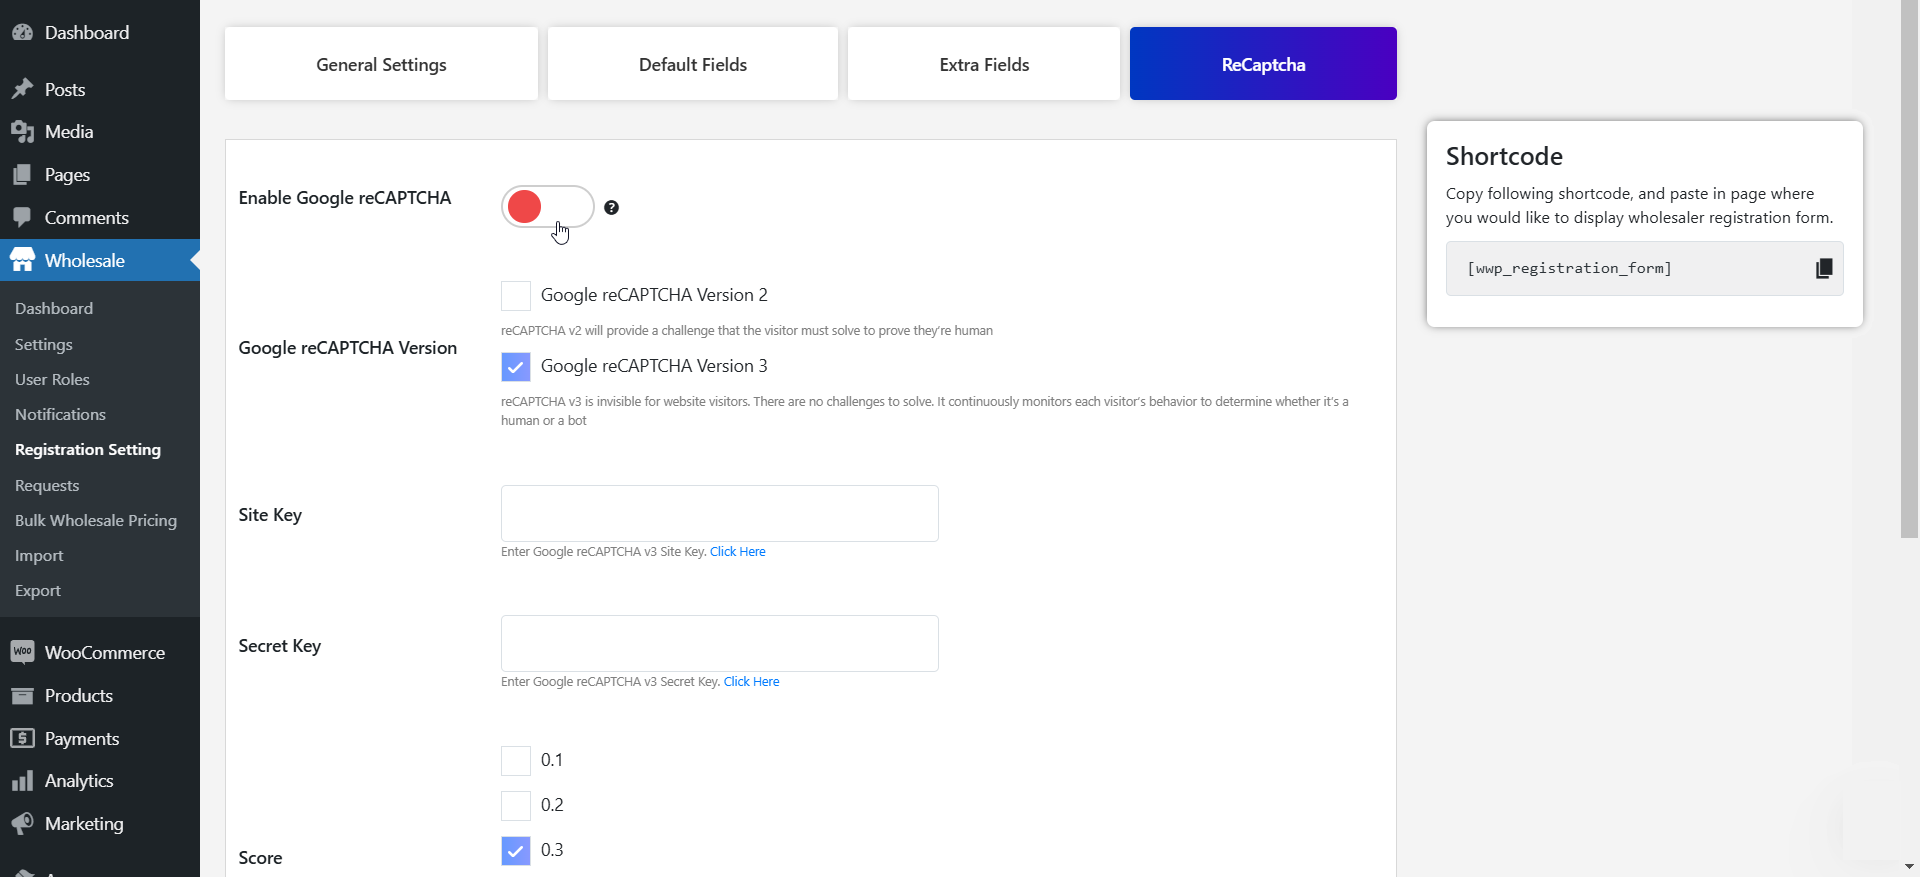This screenshot has width=1920, height=877.
Task: Click the Marketing megaphone icon
Action: pyautogui.click(x=22, y=823)
